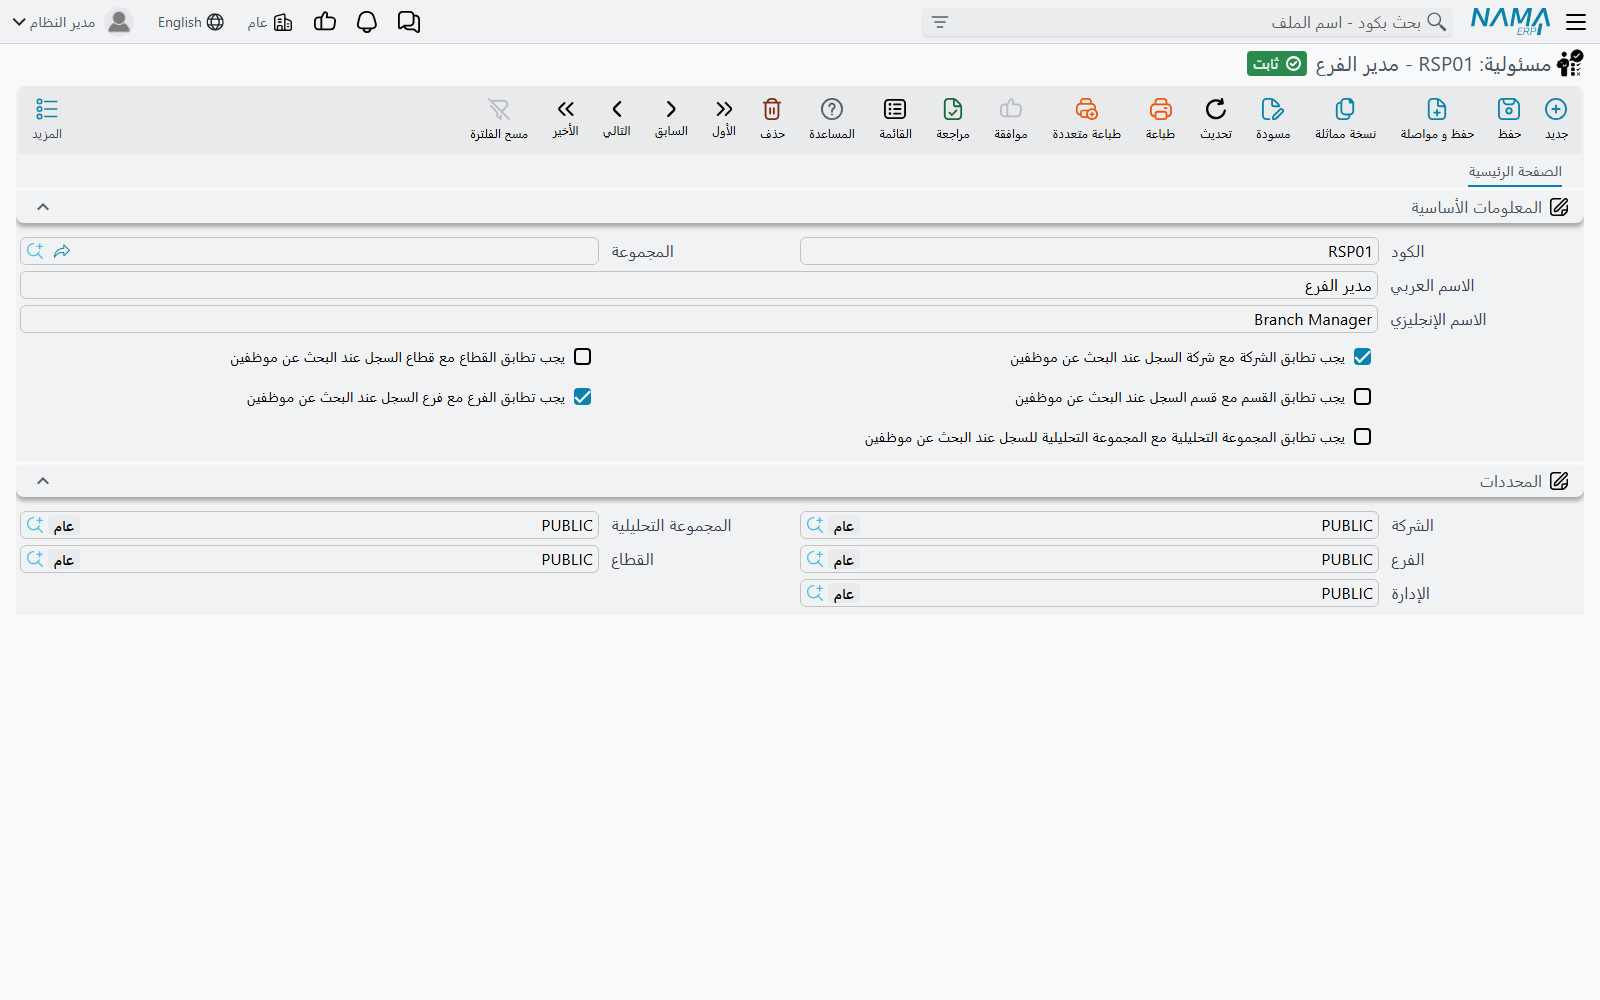Screen dimensions: 1600x1000
Task: Enable sector match checkbox (تطابق القطاع)
Action: coord(583,357)
